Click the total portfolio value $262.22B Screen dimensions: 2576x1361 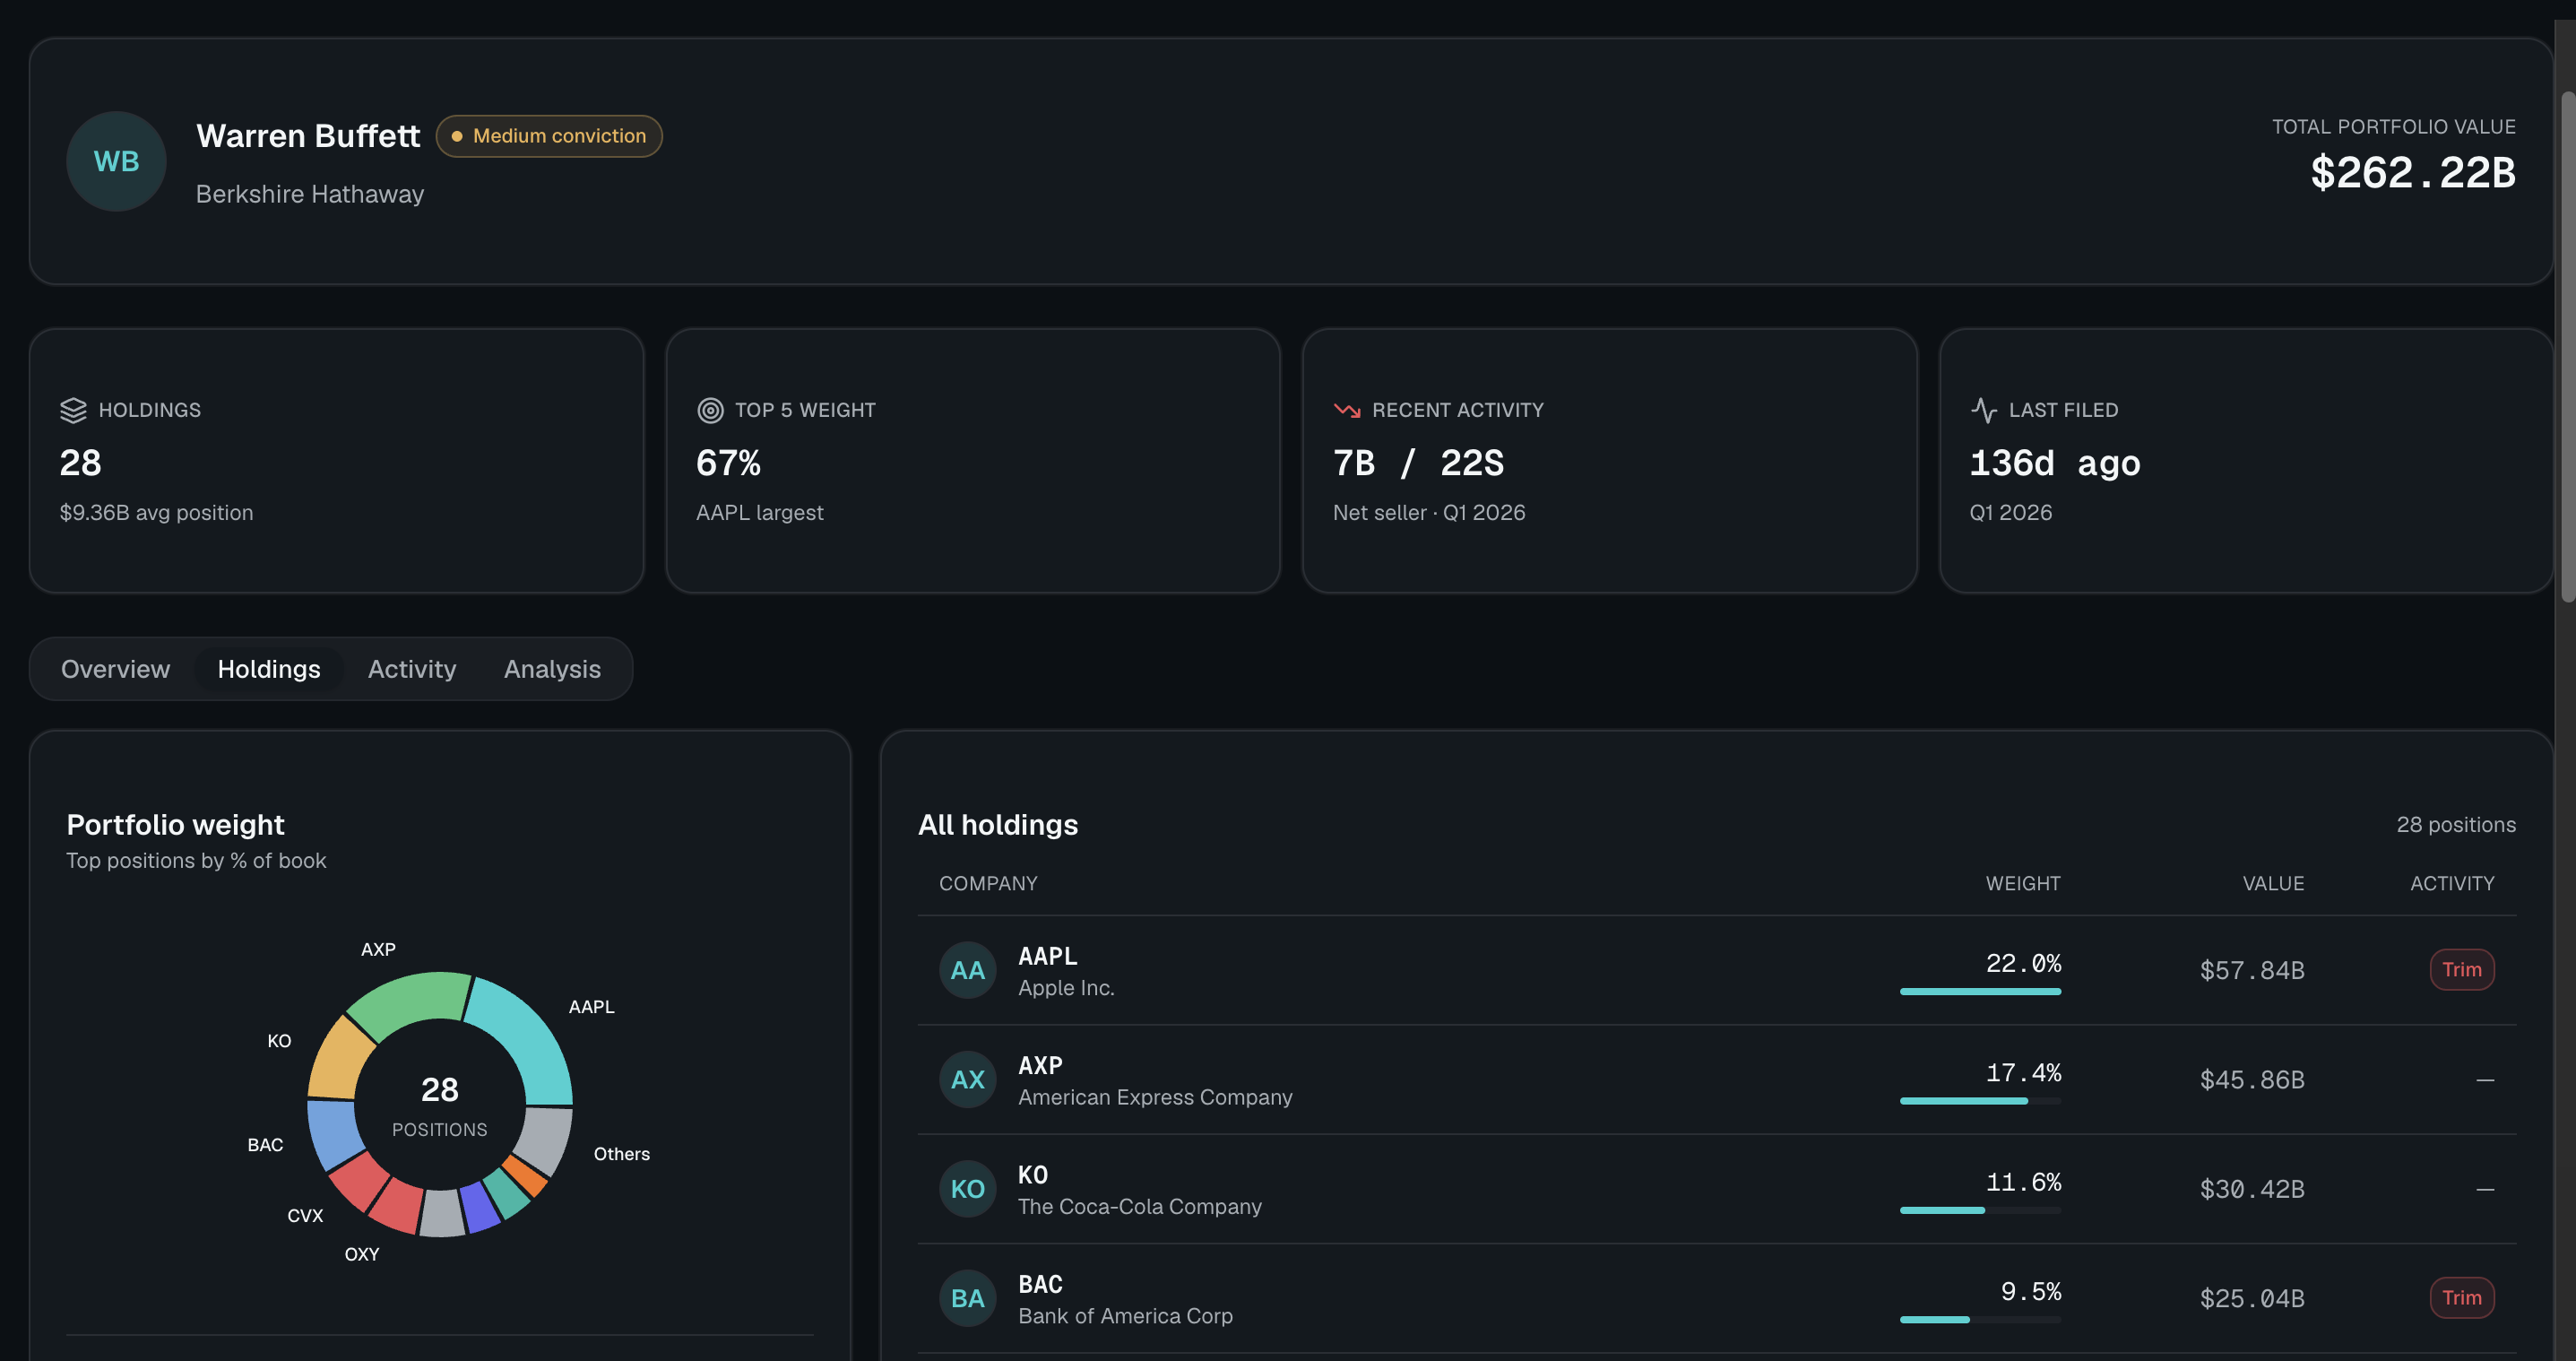pos(2412,172)
